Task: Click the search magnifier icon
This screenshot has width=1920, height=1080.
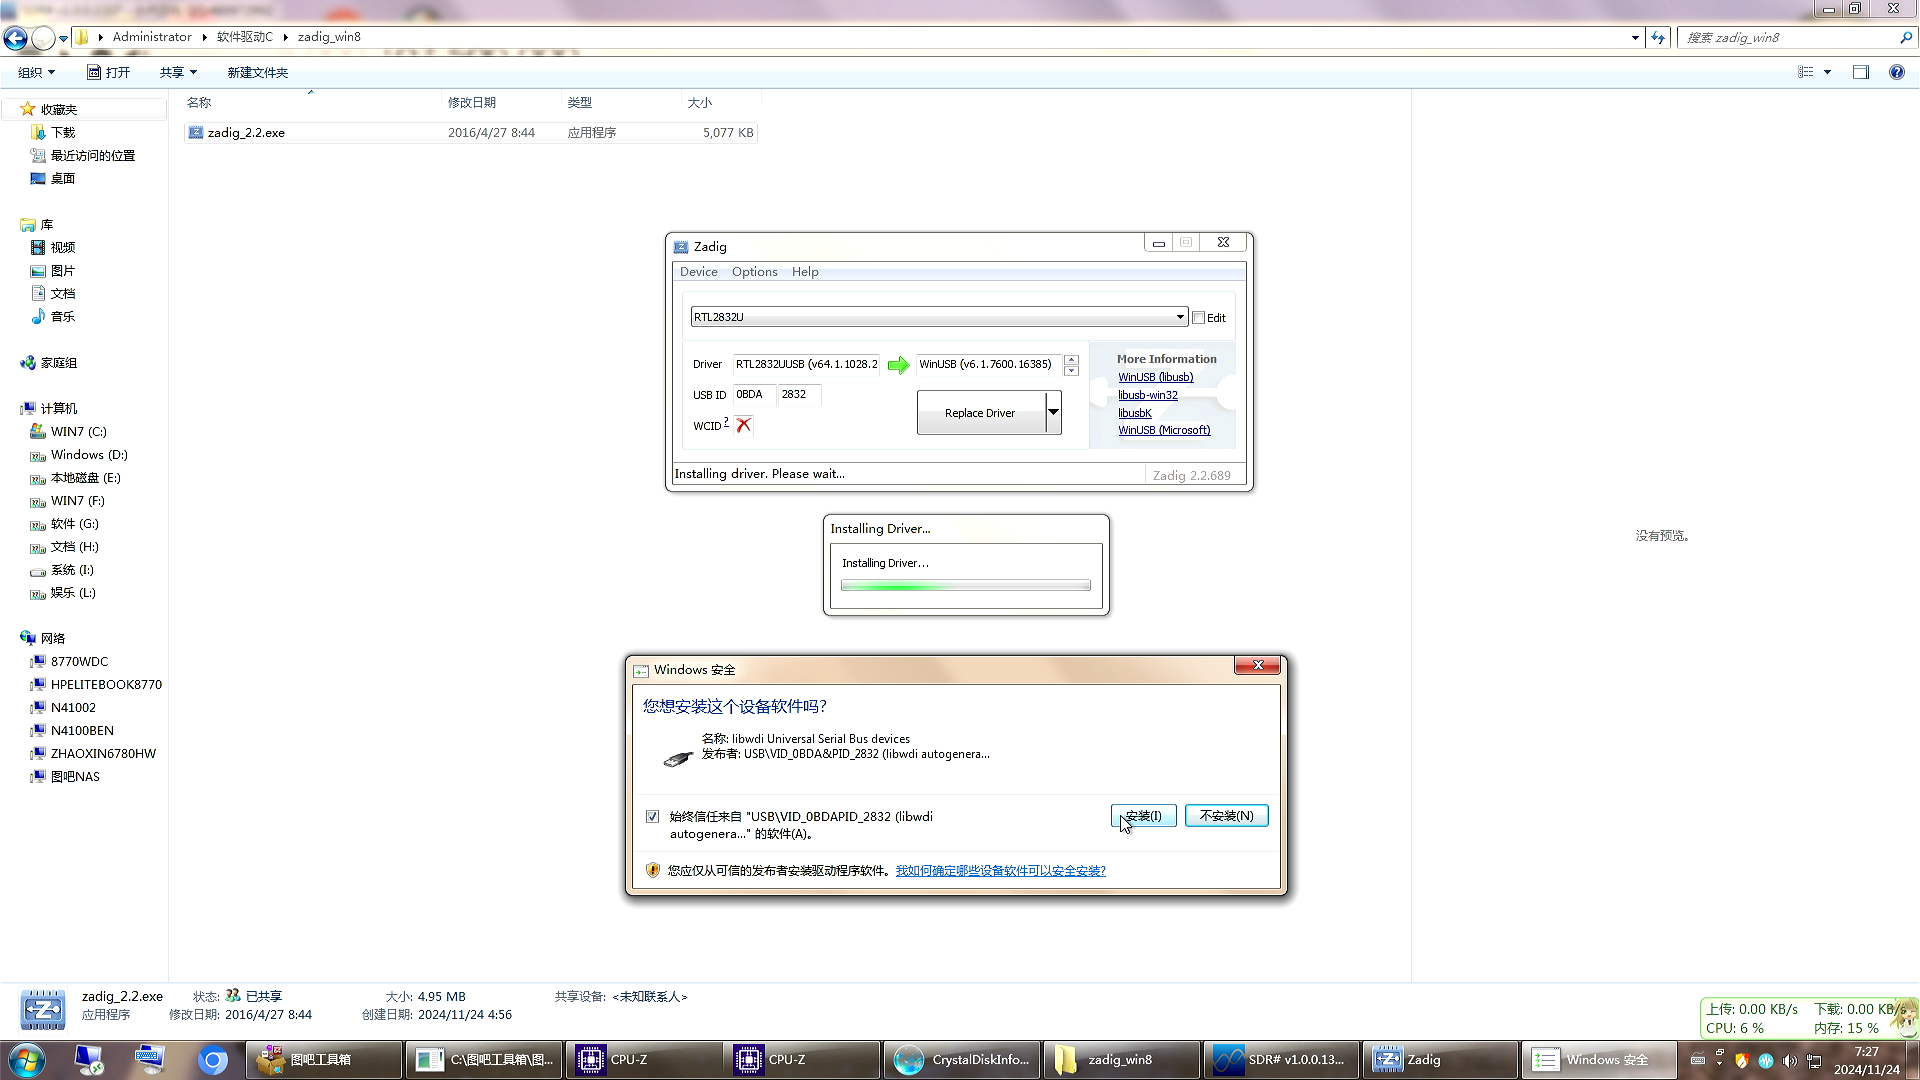Action: click(1906, 37)
